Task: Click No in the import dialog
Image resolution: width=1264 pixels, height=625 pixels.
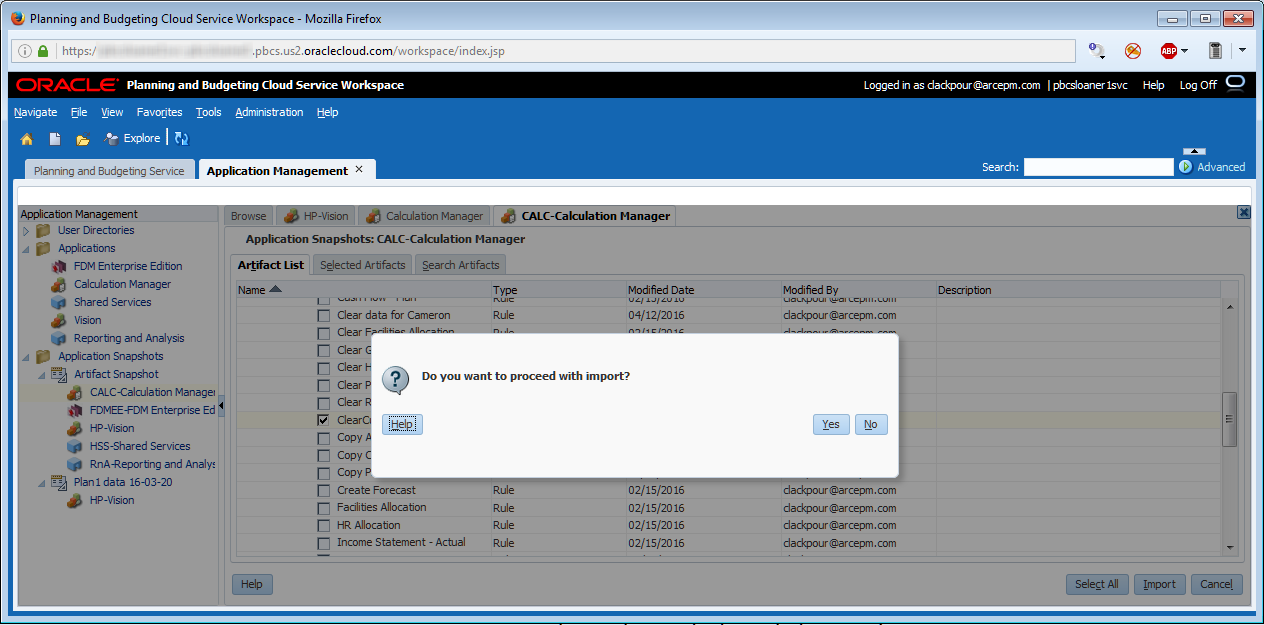Action: tap(871, 424)
